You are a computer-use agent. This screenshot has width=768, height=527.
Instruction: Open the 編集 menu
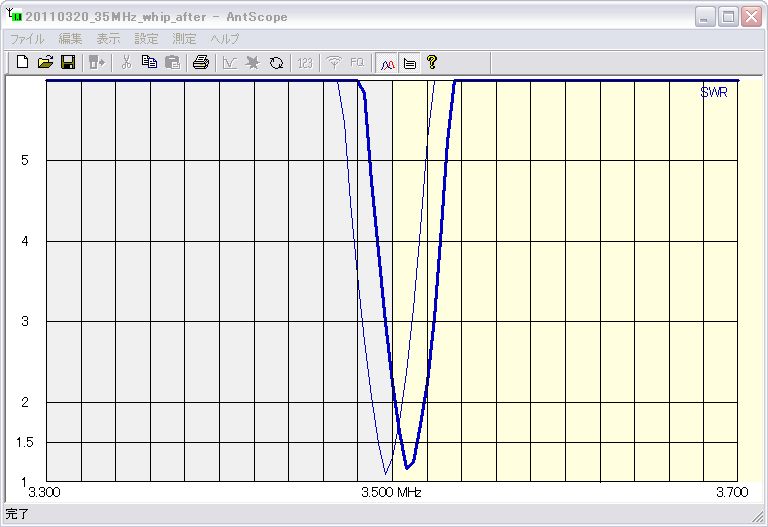coord(70,39)
